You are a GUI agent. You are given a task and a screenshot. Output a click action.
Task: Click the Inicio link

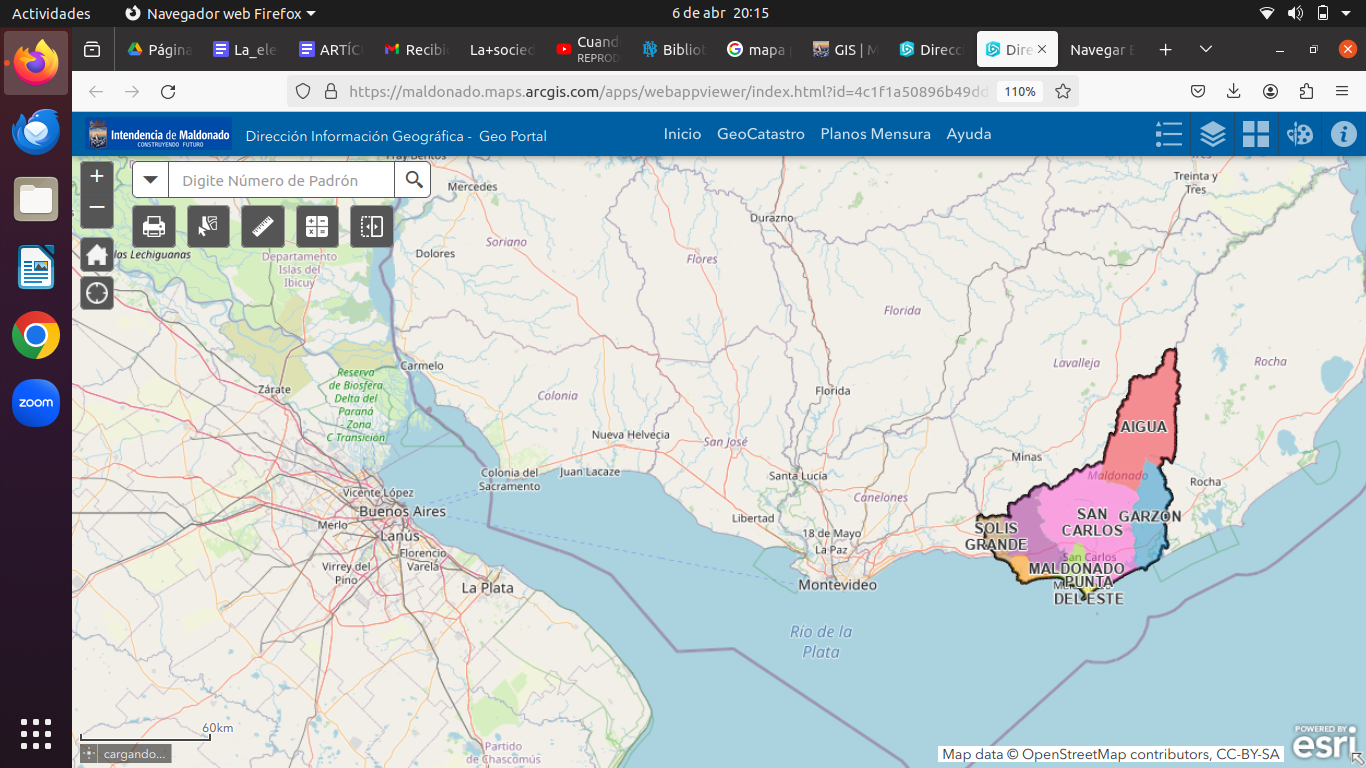point(682,134)
